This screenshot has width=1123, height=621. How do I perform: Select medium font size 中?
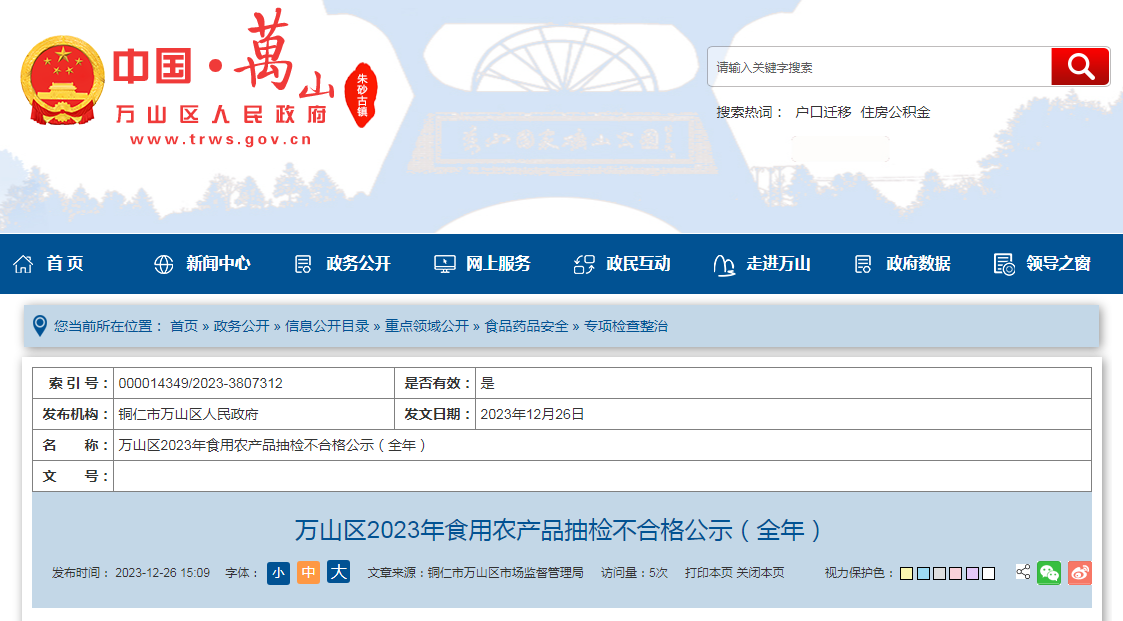308,573
